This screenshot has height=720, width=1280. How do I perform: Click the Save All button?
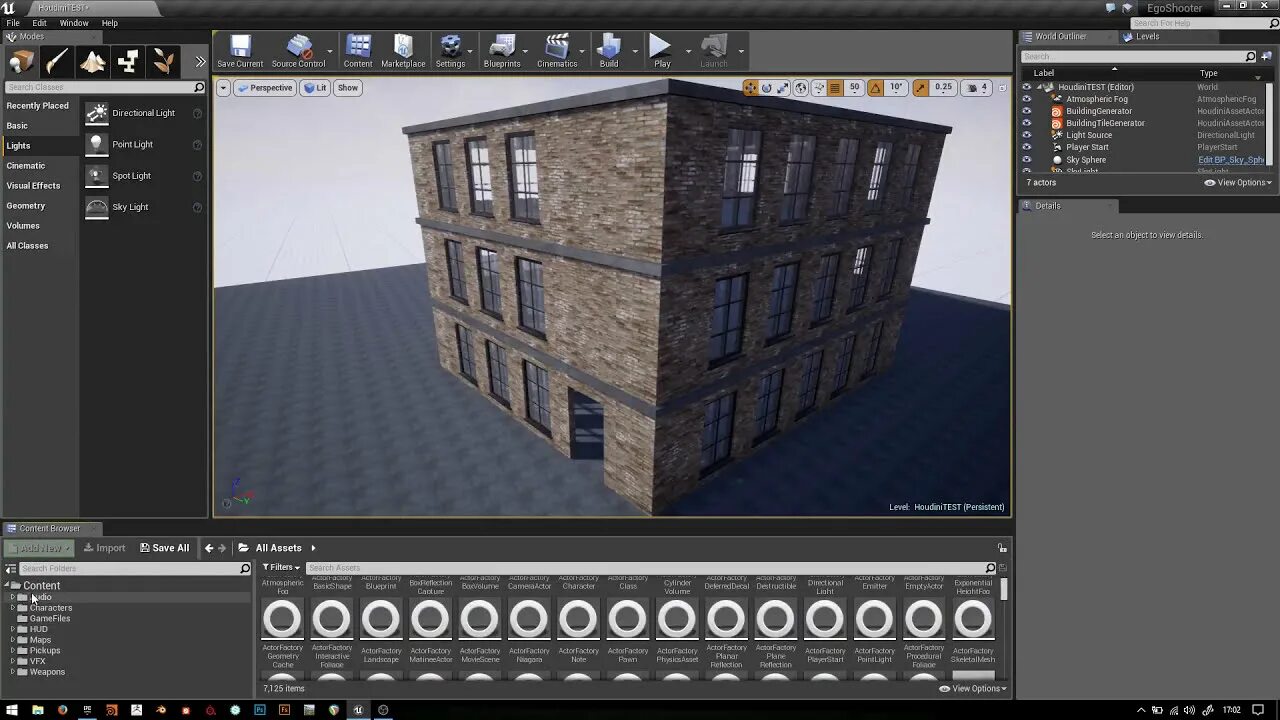tap(164, 548)
